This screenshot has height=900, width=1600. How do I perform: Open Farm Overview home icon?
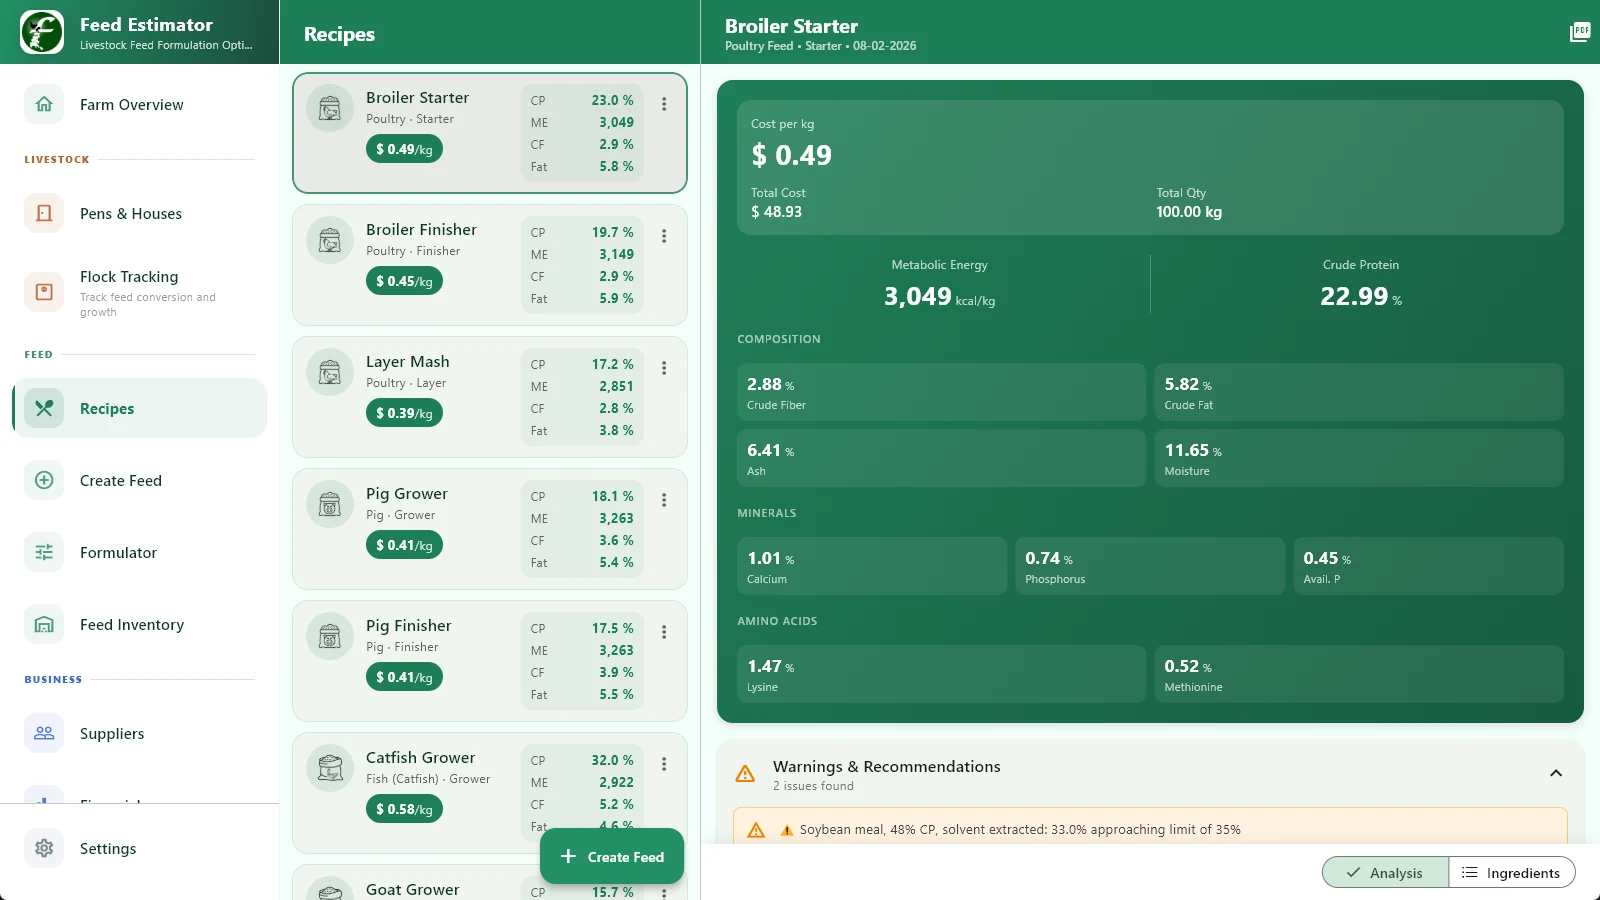click(x=44, y=104)
